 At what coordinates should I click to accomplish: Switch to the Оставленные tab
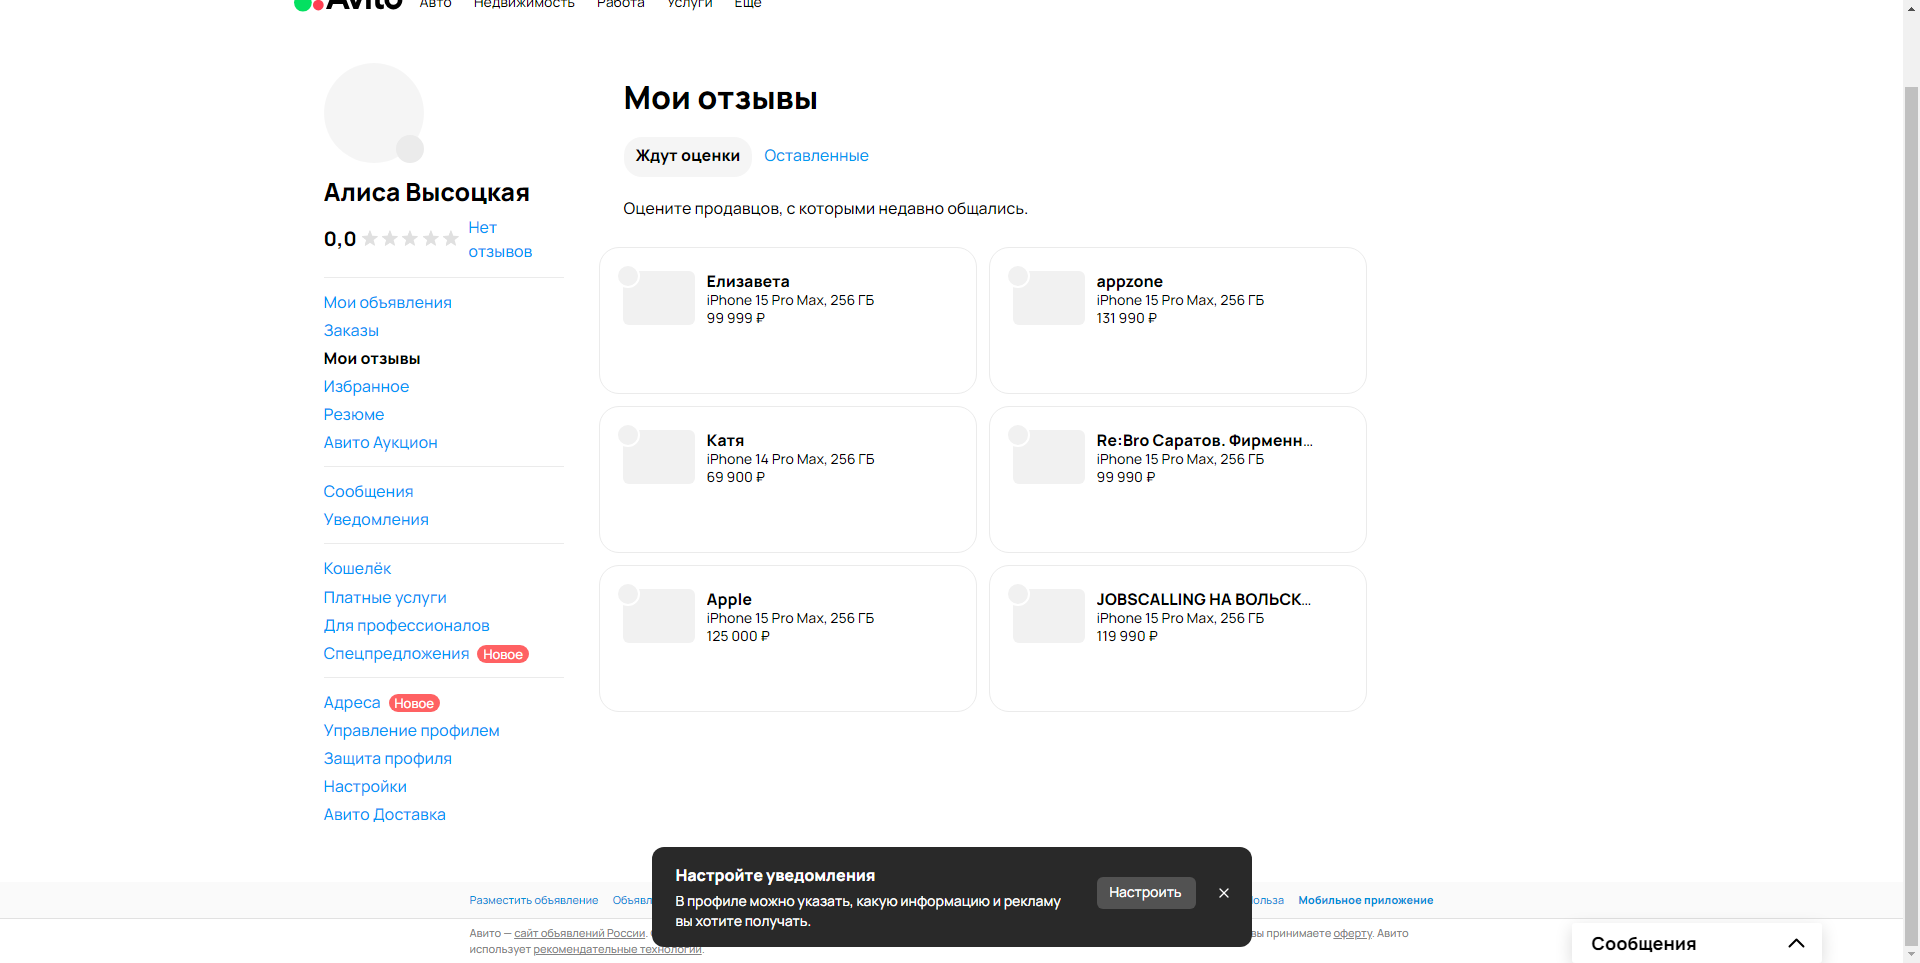(816, 156)
